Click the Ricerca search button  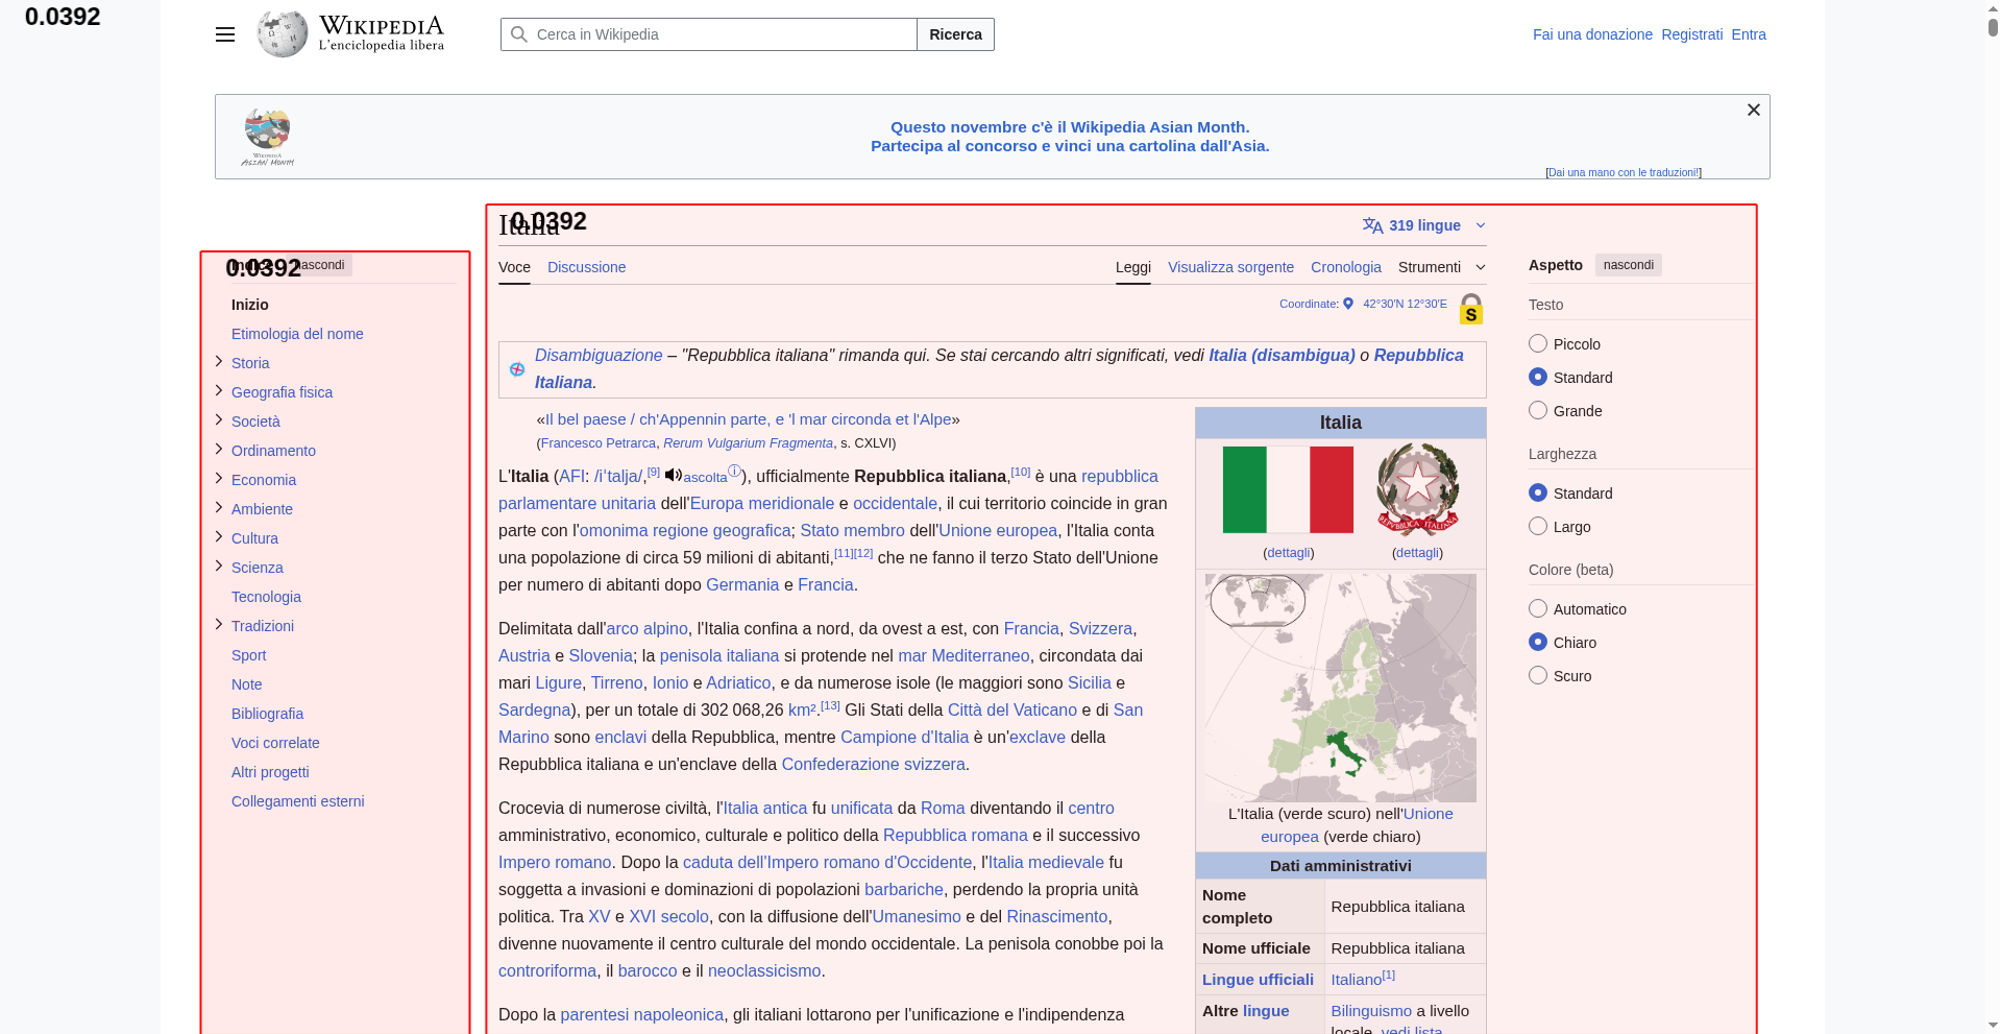[x=955, y=35]
